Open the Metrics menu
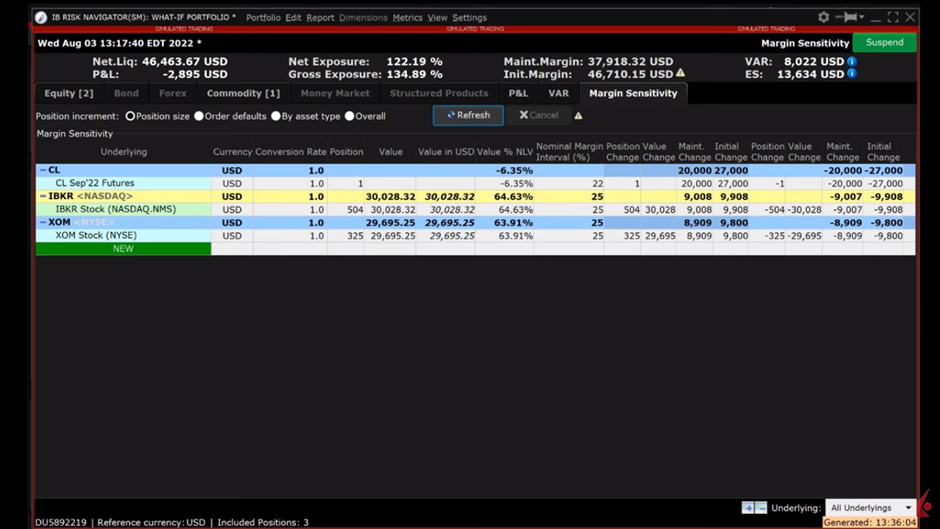Screen dimensions: 940x529 407,18
